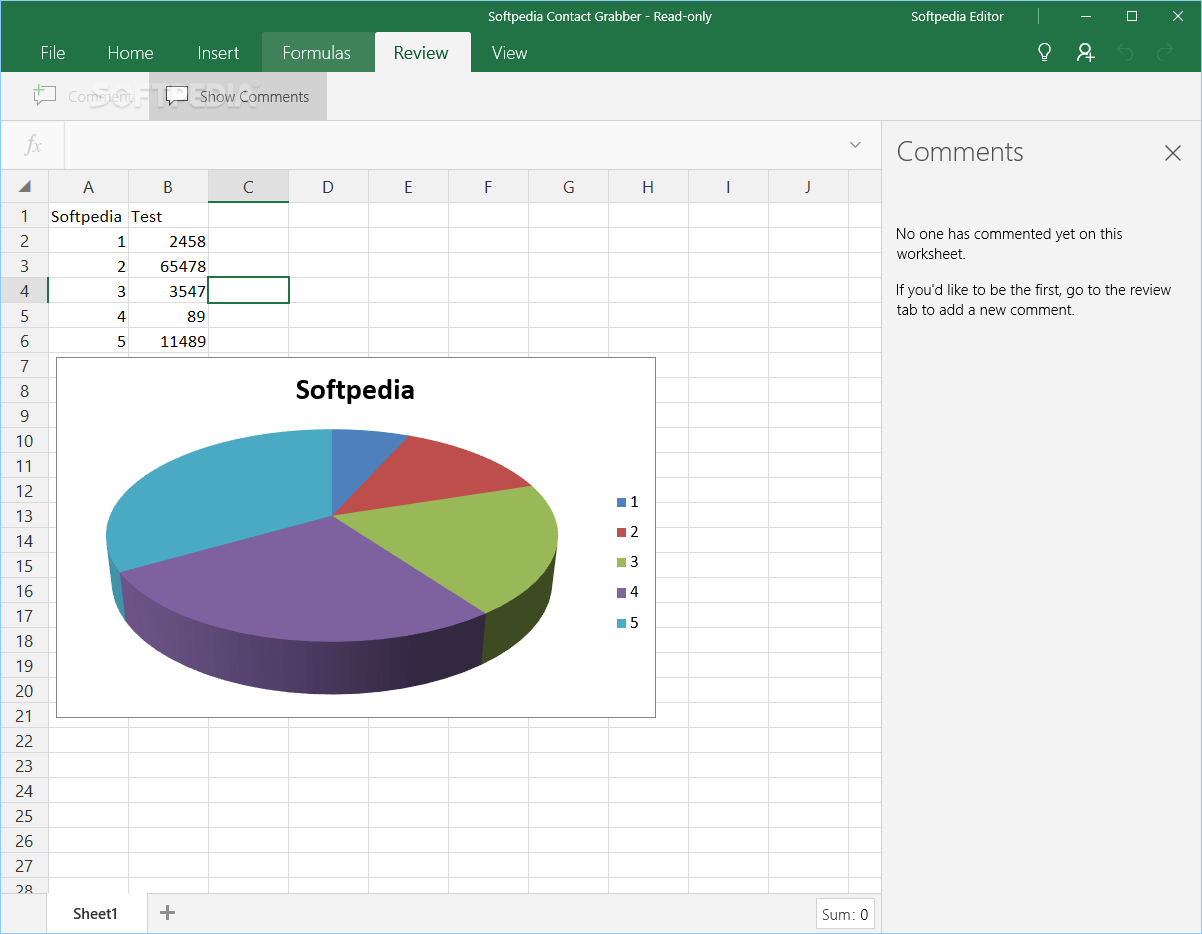The image size is (1202, 934).
Task: Select row 22 header
Action: point(25,741)
